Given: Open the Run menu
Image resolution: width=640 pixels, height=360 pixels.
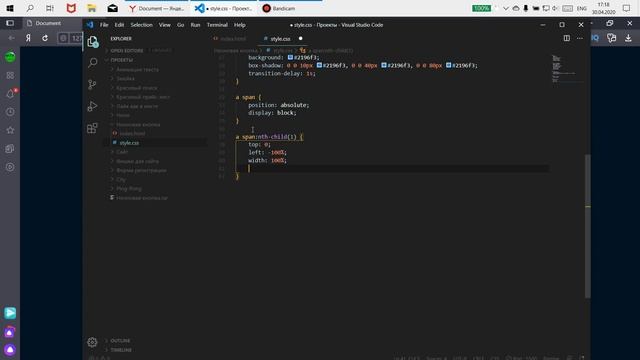Looking at the screenshot, I should tap(196, 25).
